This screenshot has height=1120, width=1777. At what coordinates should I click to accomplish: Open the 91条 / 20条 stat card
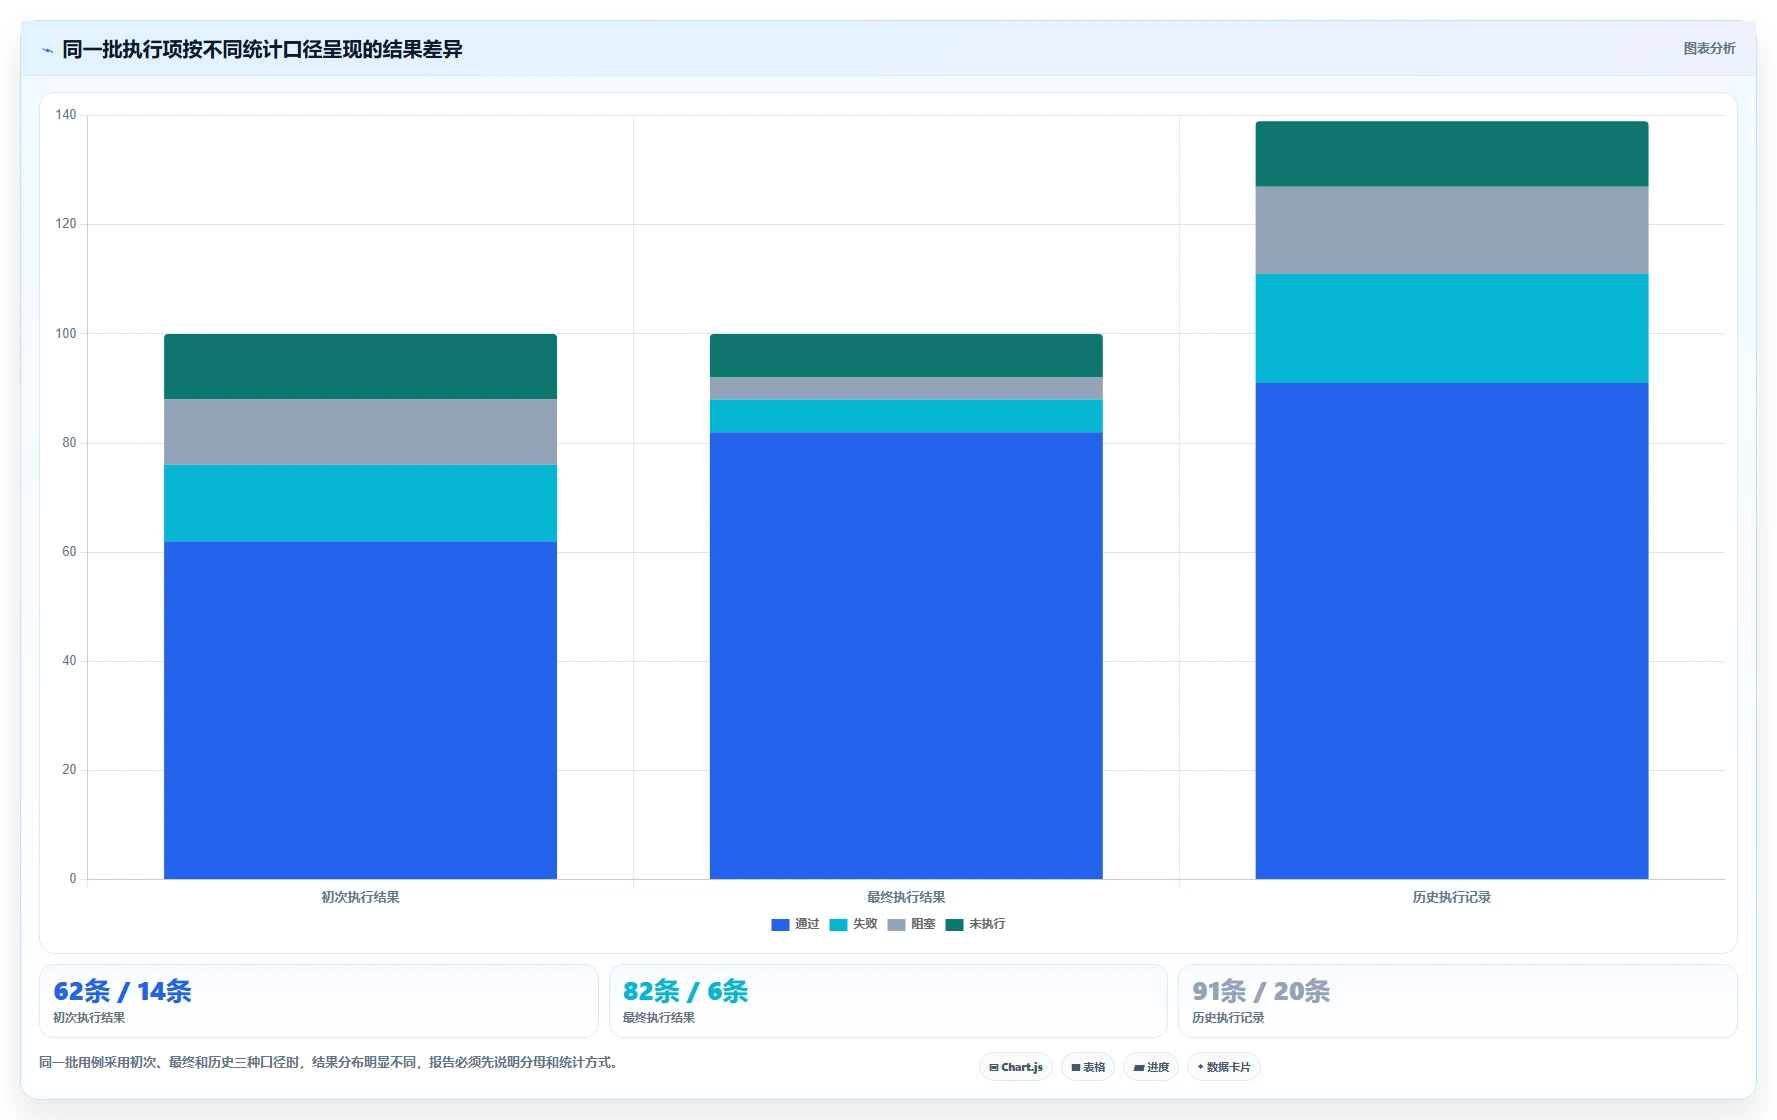1458,1001
